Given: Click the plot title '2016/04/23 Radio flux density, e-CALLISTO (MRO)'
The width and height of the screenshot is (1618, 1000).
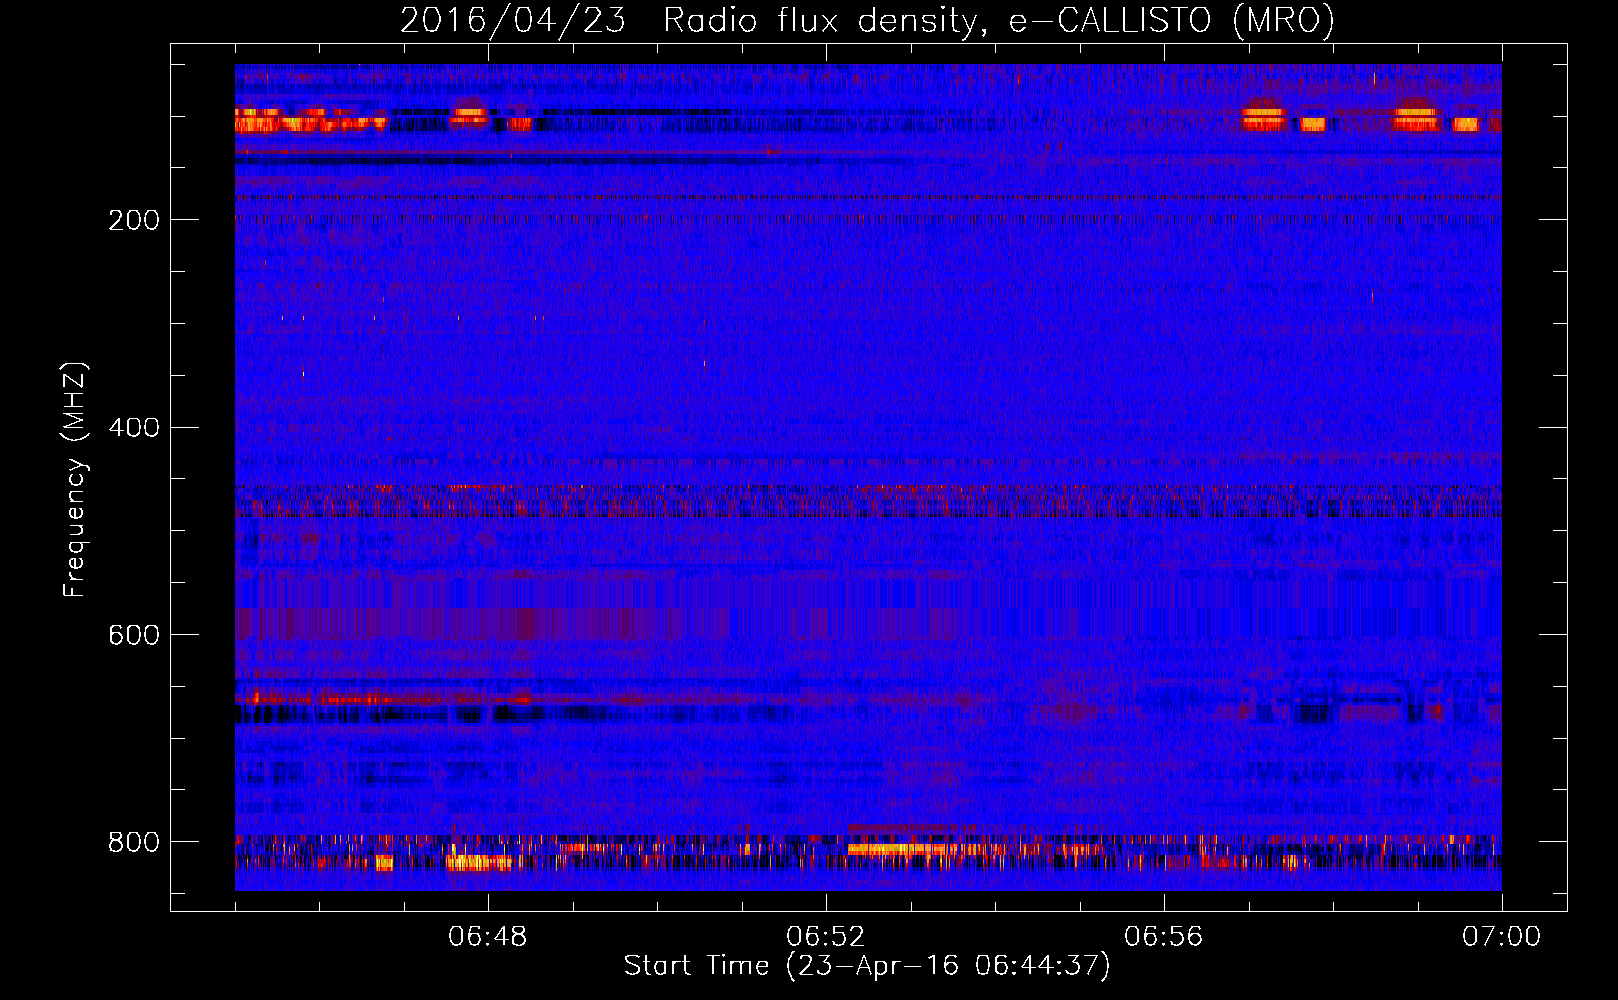Looking at the screenshot, I should (x=867, y=20).
